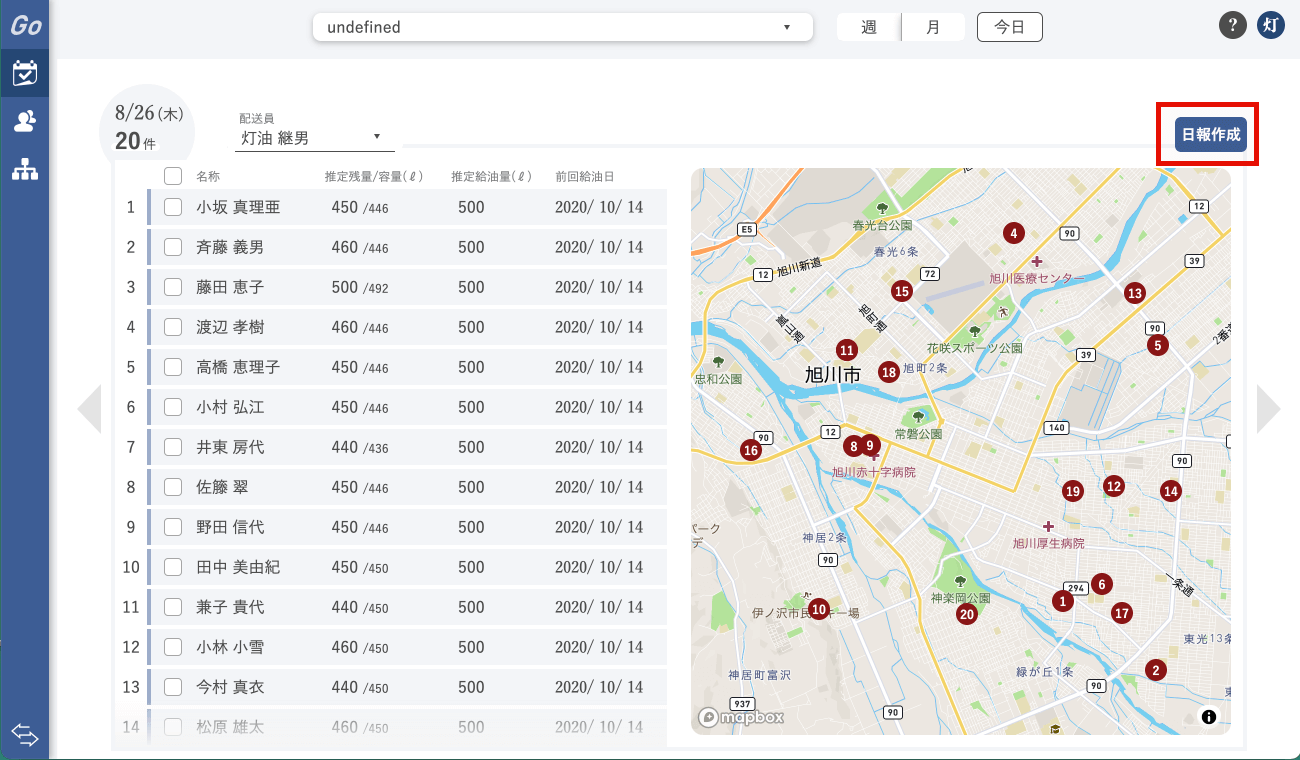Check the box for 小林 小雪
Image resolution: width=1300 pixels, height=760 pixels.
pyautogui.click(x=173, y=647)
